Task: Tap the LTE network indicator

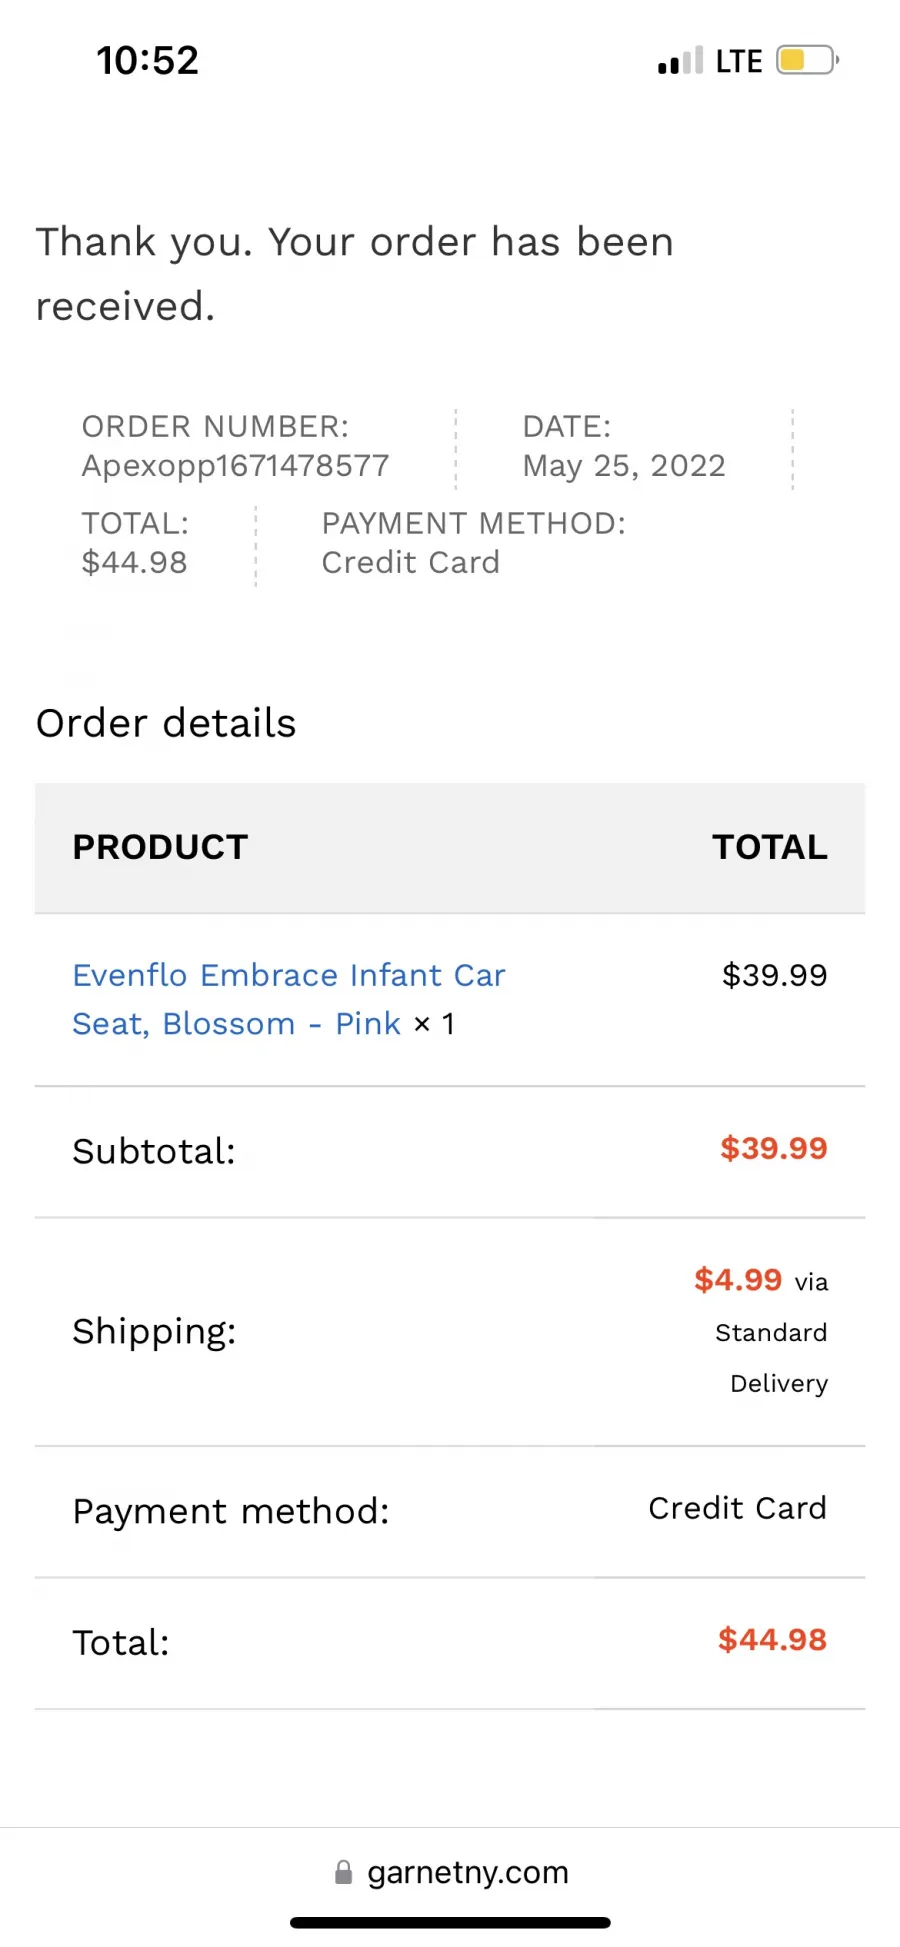Action: pos(739,61)
